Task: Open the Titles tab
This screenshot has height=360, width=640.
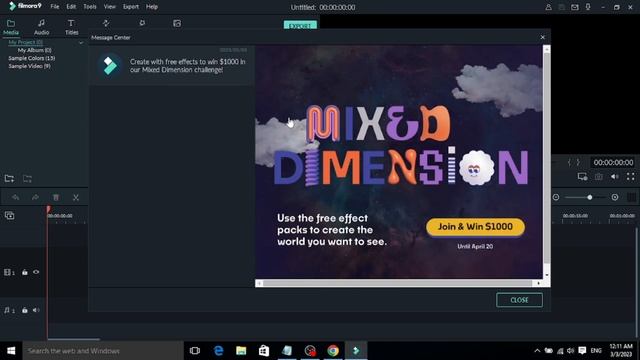Action: 71,27
